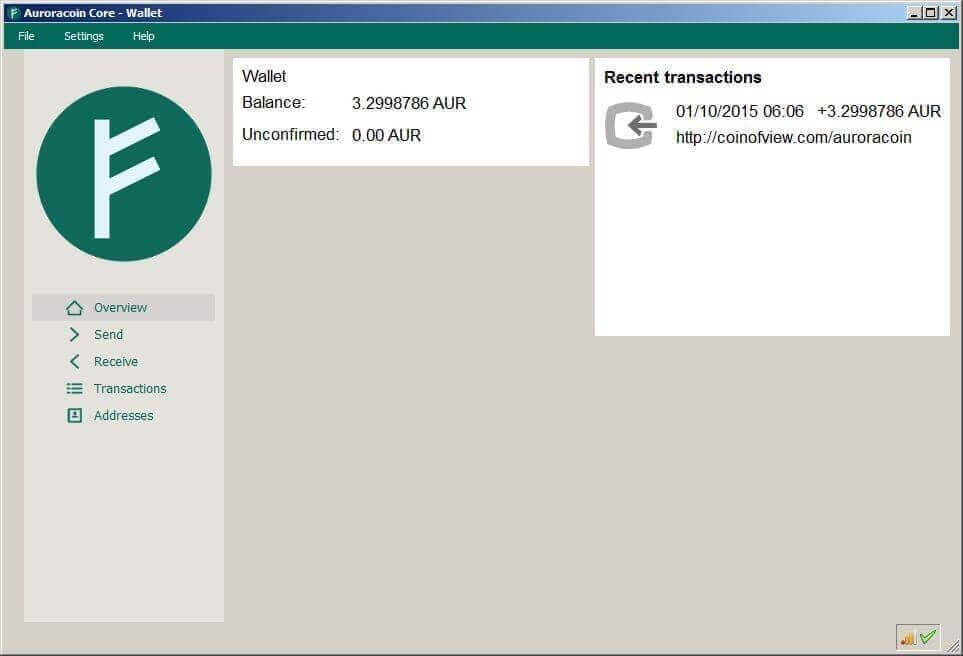Go to the Send page

click(123, 335)
